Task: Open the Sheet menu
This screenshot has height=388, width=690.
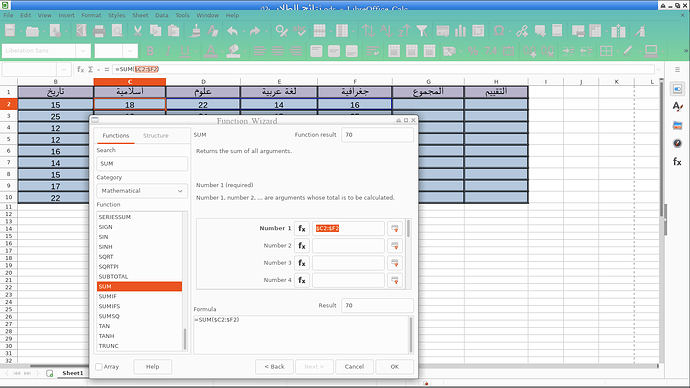Action: coord(140,15)
